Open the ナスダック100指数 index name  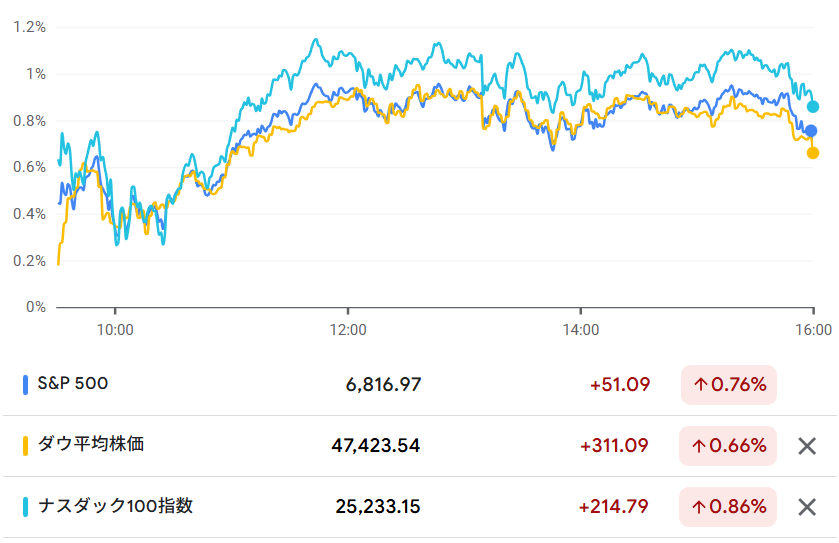click(x=114, y=506)
